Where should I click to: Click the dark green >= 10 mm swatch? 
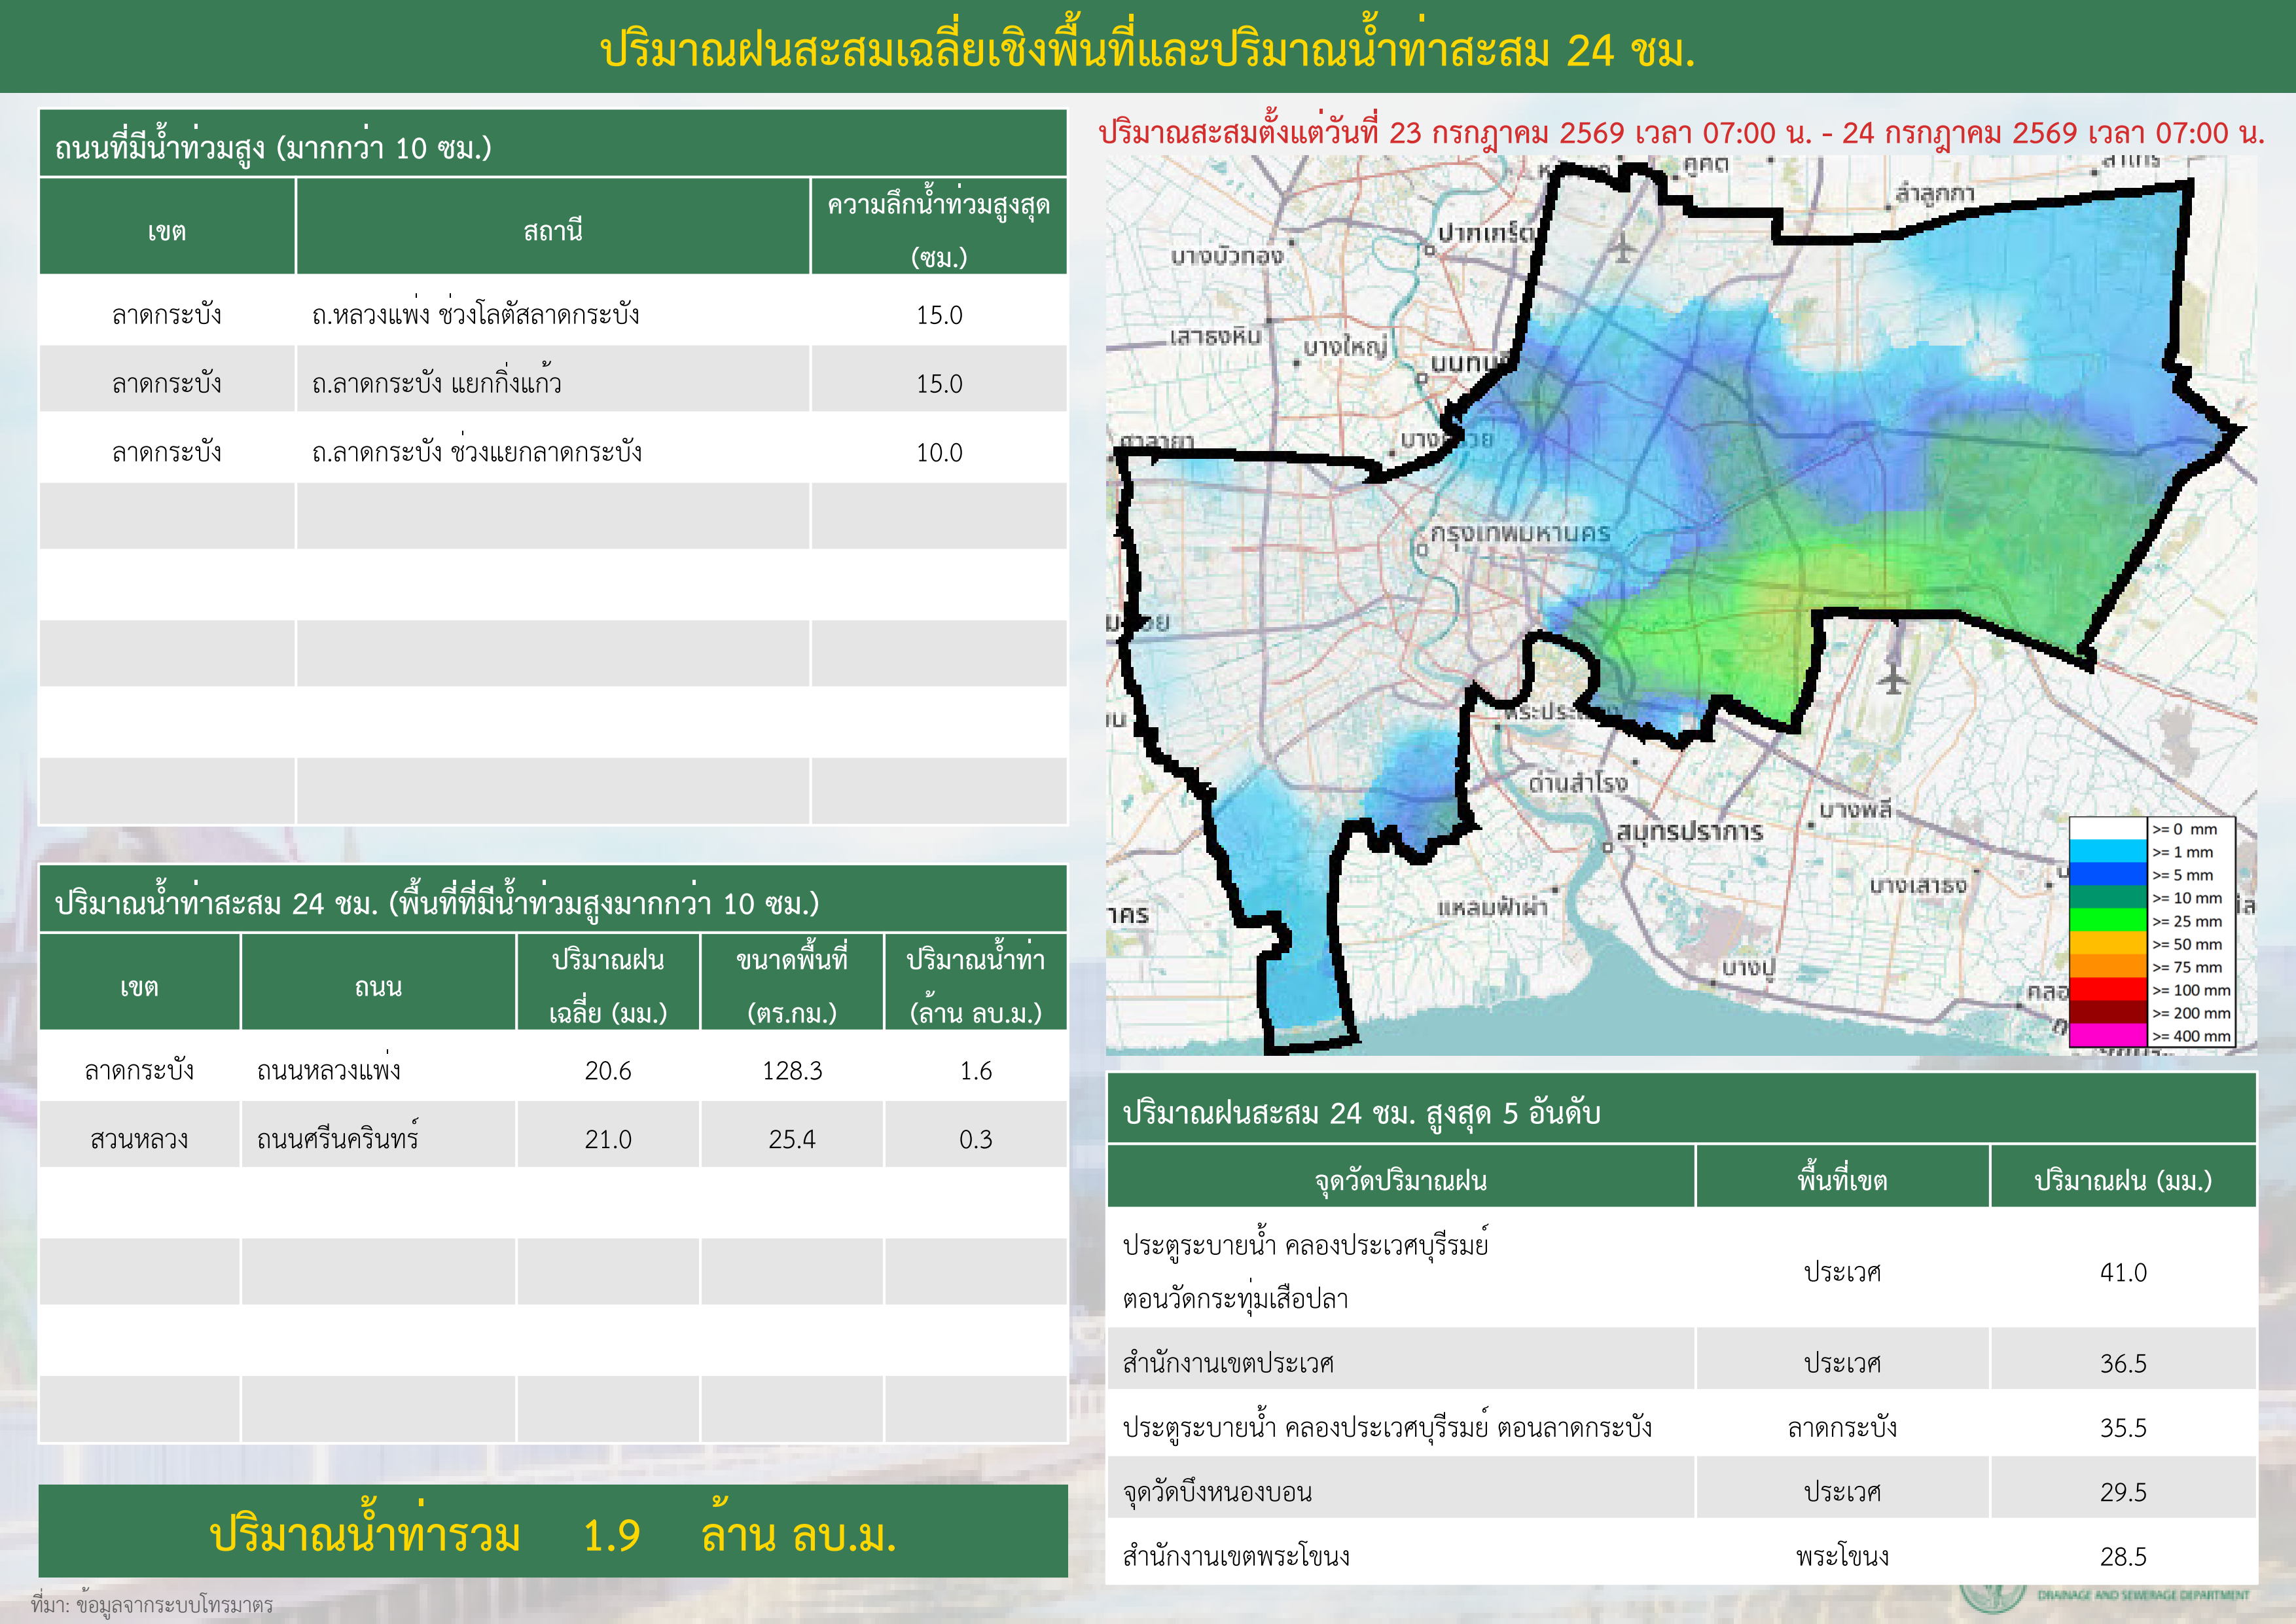point(2108,898)
